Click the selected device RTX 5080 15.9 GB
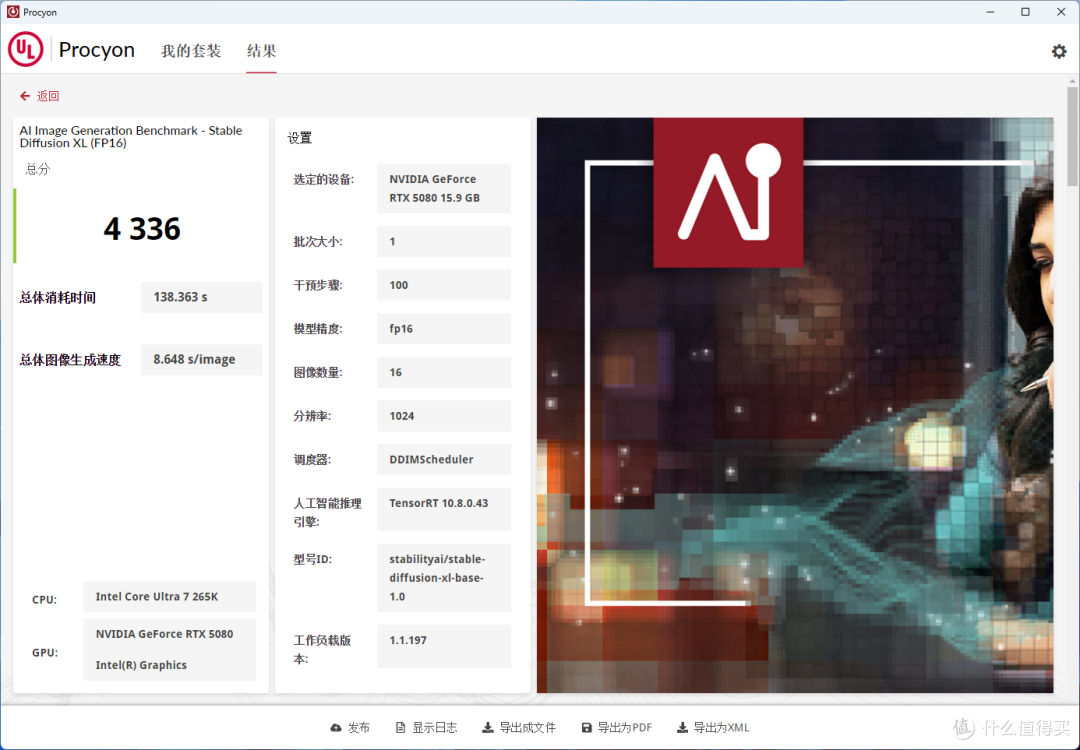 click(x=444, y=188)
